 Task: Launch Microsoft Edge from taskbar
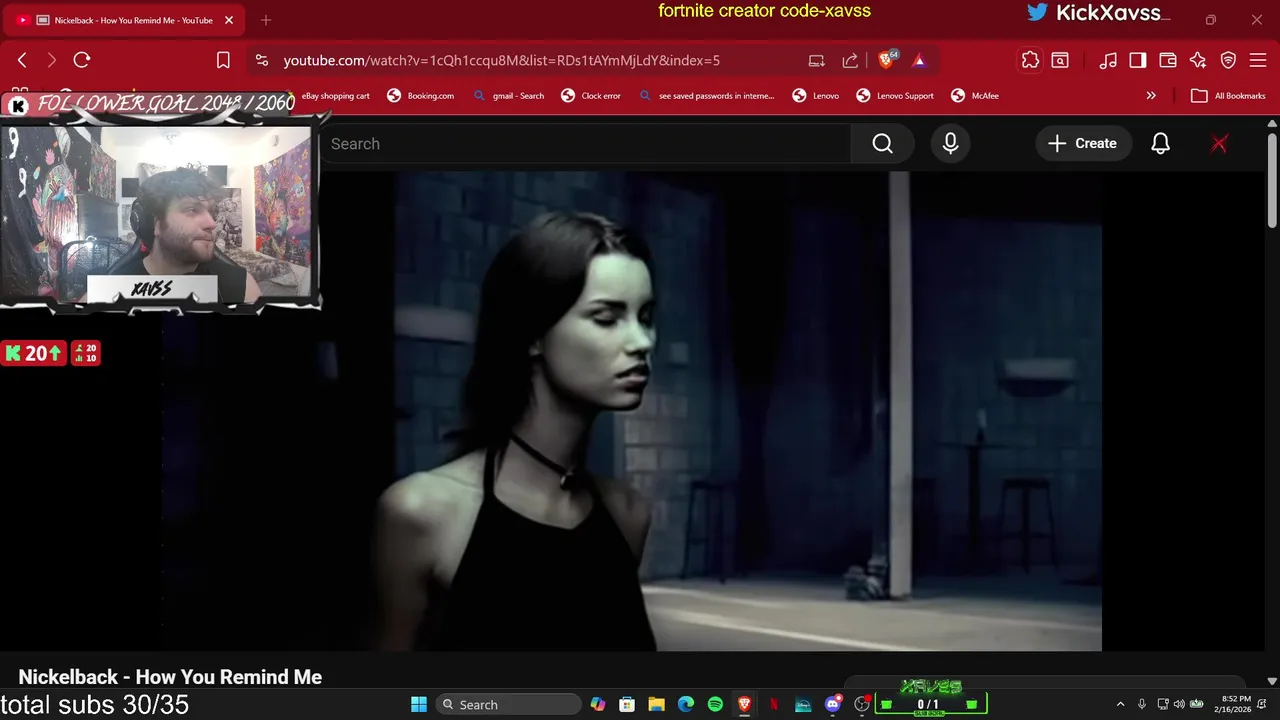coord(686,704)
